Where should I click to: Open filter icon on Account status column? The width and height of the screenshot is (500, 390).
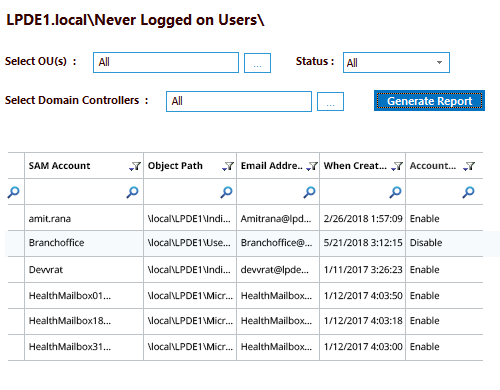(469, 166)
